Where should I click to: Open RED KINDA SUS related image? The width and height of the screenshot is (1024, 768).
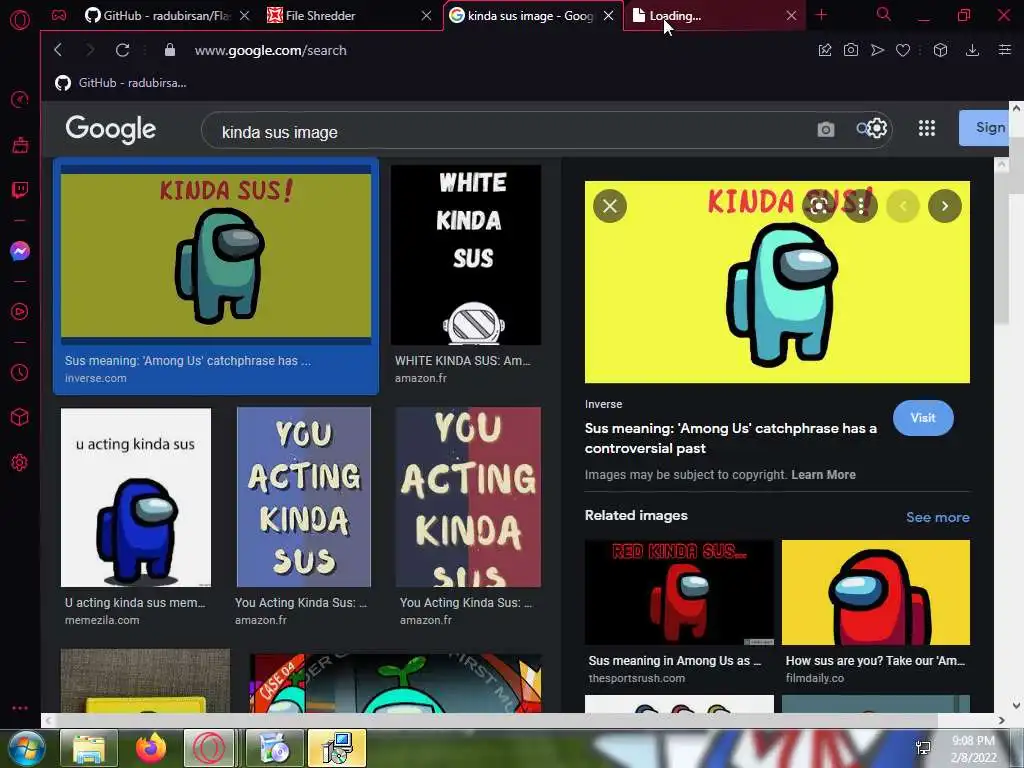[679, 592]
